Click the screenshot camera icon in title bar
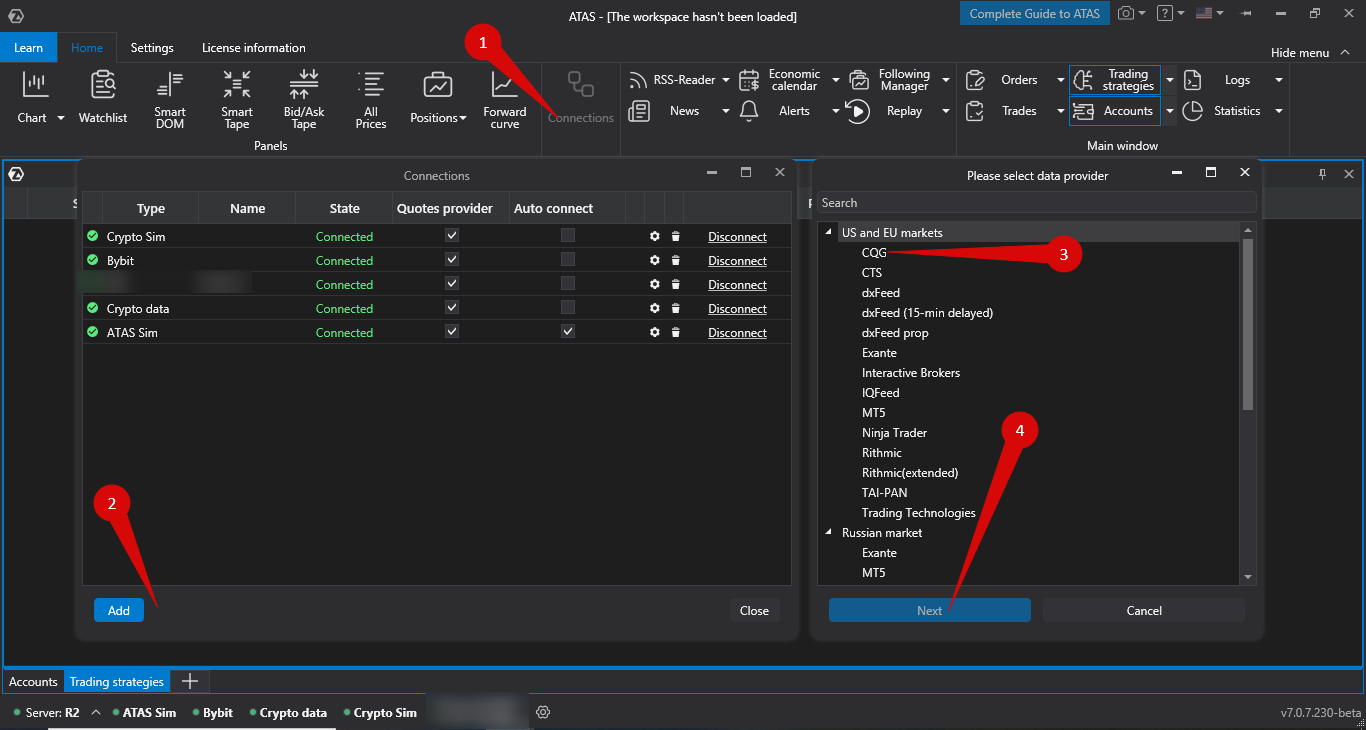Viewport: 1366px width, 730px height. click(1126, 13)
